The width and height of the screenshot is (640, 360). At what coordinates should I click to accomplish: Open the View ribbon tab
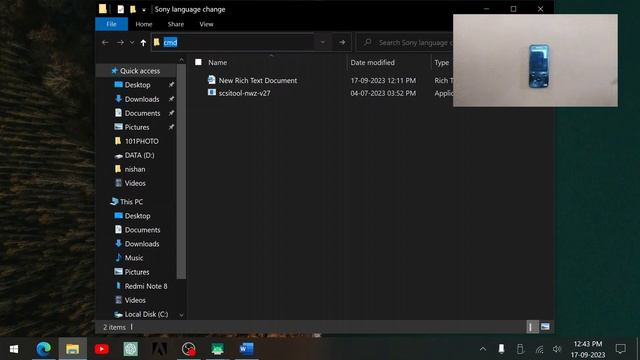click(x=206, y=24)
